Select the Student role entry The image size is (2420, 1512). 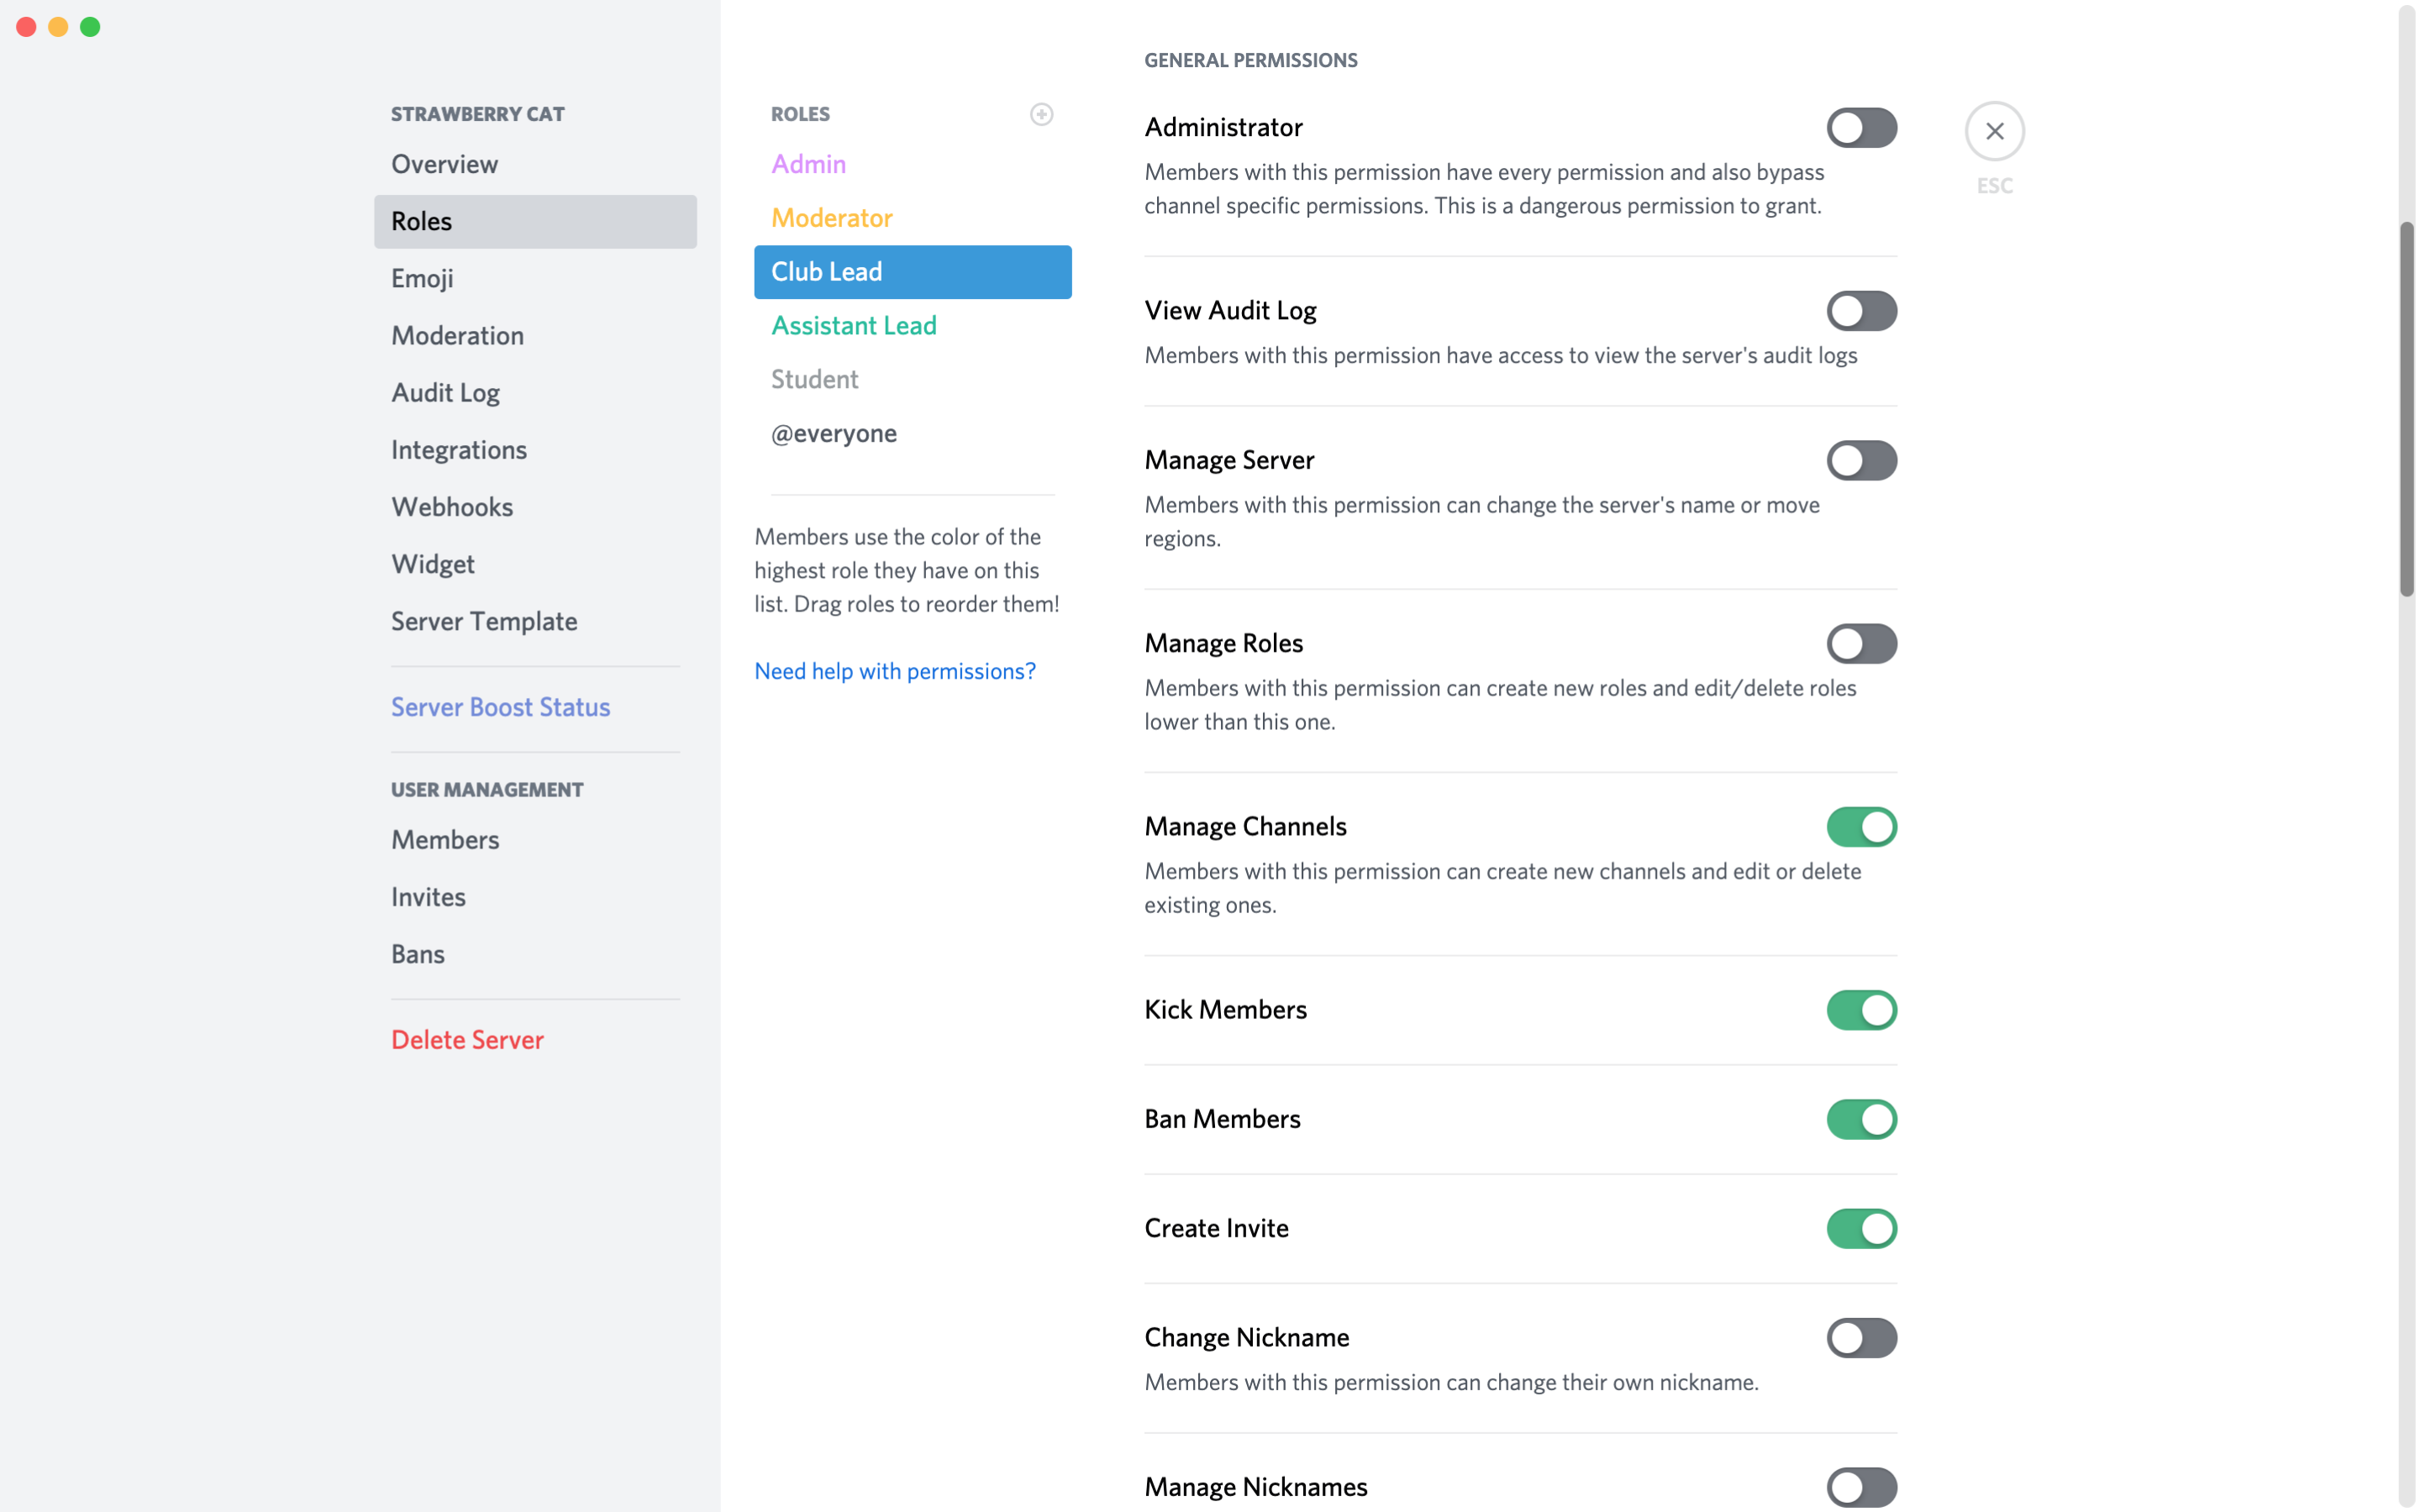point(813,378)
